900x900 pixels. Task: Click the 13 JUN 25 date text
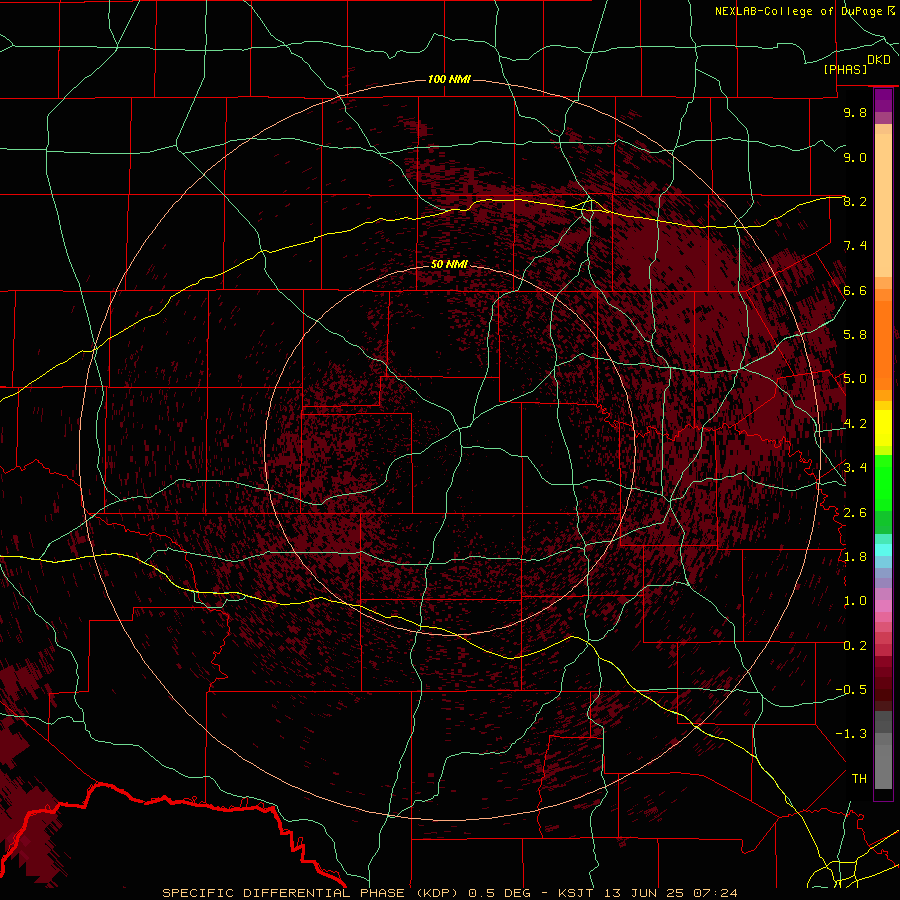pos(645,893)
